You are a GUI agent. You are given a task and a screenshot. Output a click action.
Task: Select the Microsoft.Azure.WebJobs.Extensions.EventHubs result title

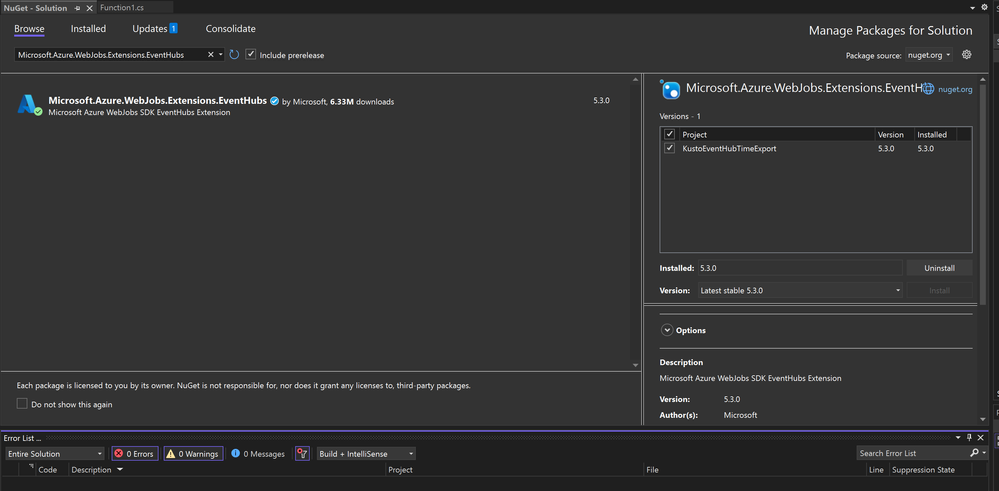click(x=157, y=101)
